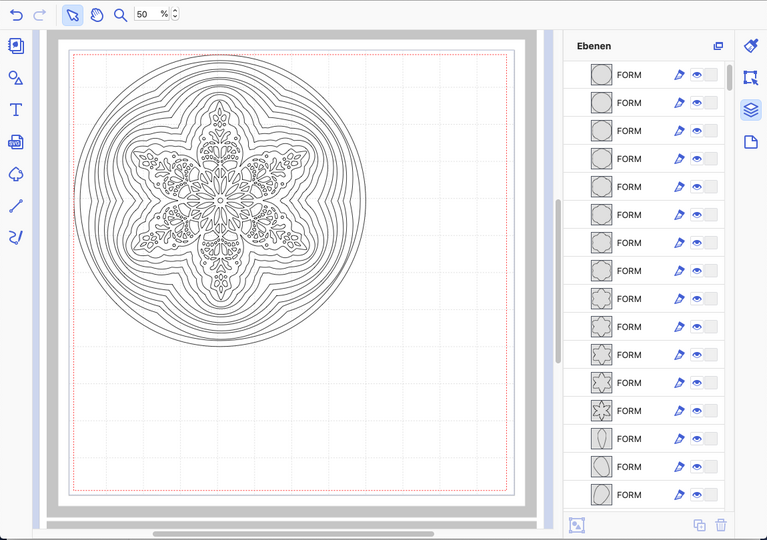Hide the bottommost visible FORM layer via eye
The height and width of the screenshot is (540, 767).
(x=697, y=495)
